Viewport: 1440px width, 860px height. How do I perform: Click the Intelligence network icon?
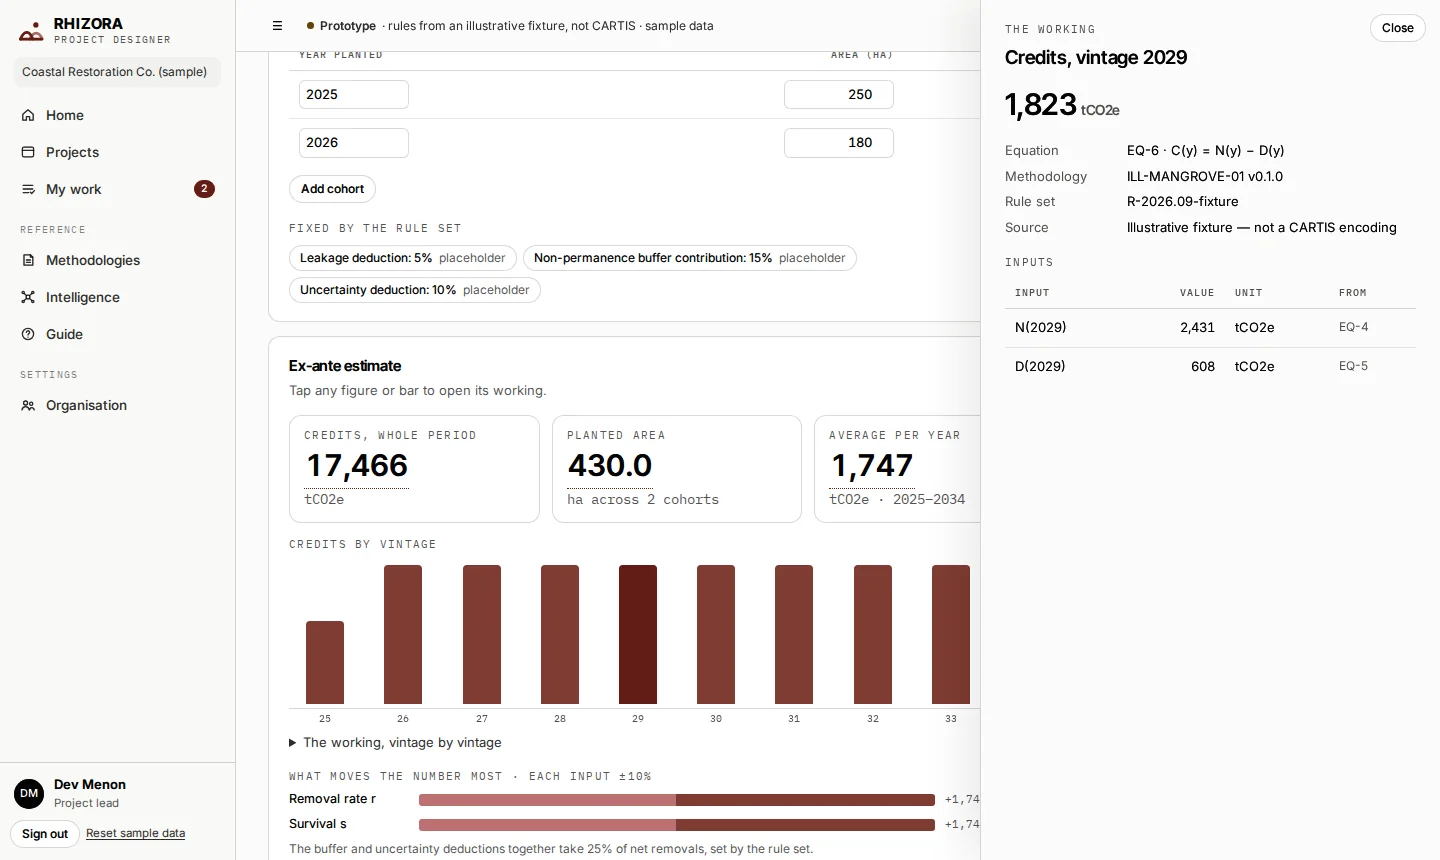click(28, 297)
